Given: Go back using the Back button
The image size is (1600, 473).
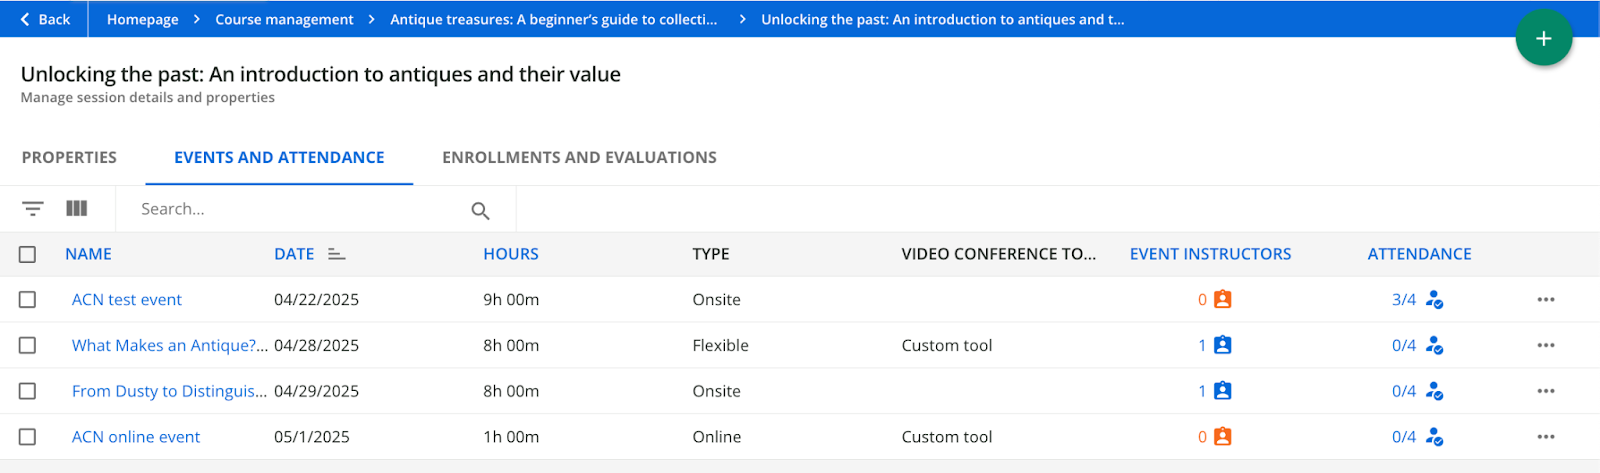Looking at the screenshot, I should pos(45,19).
